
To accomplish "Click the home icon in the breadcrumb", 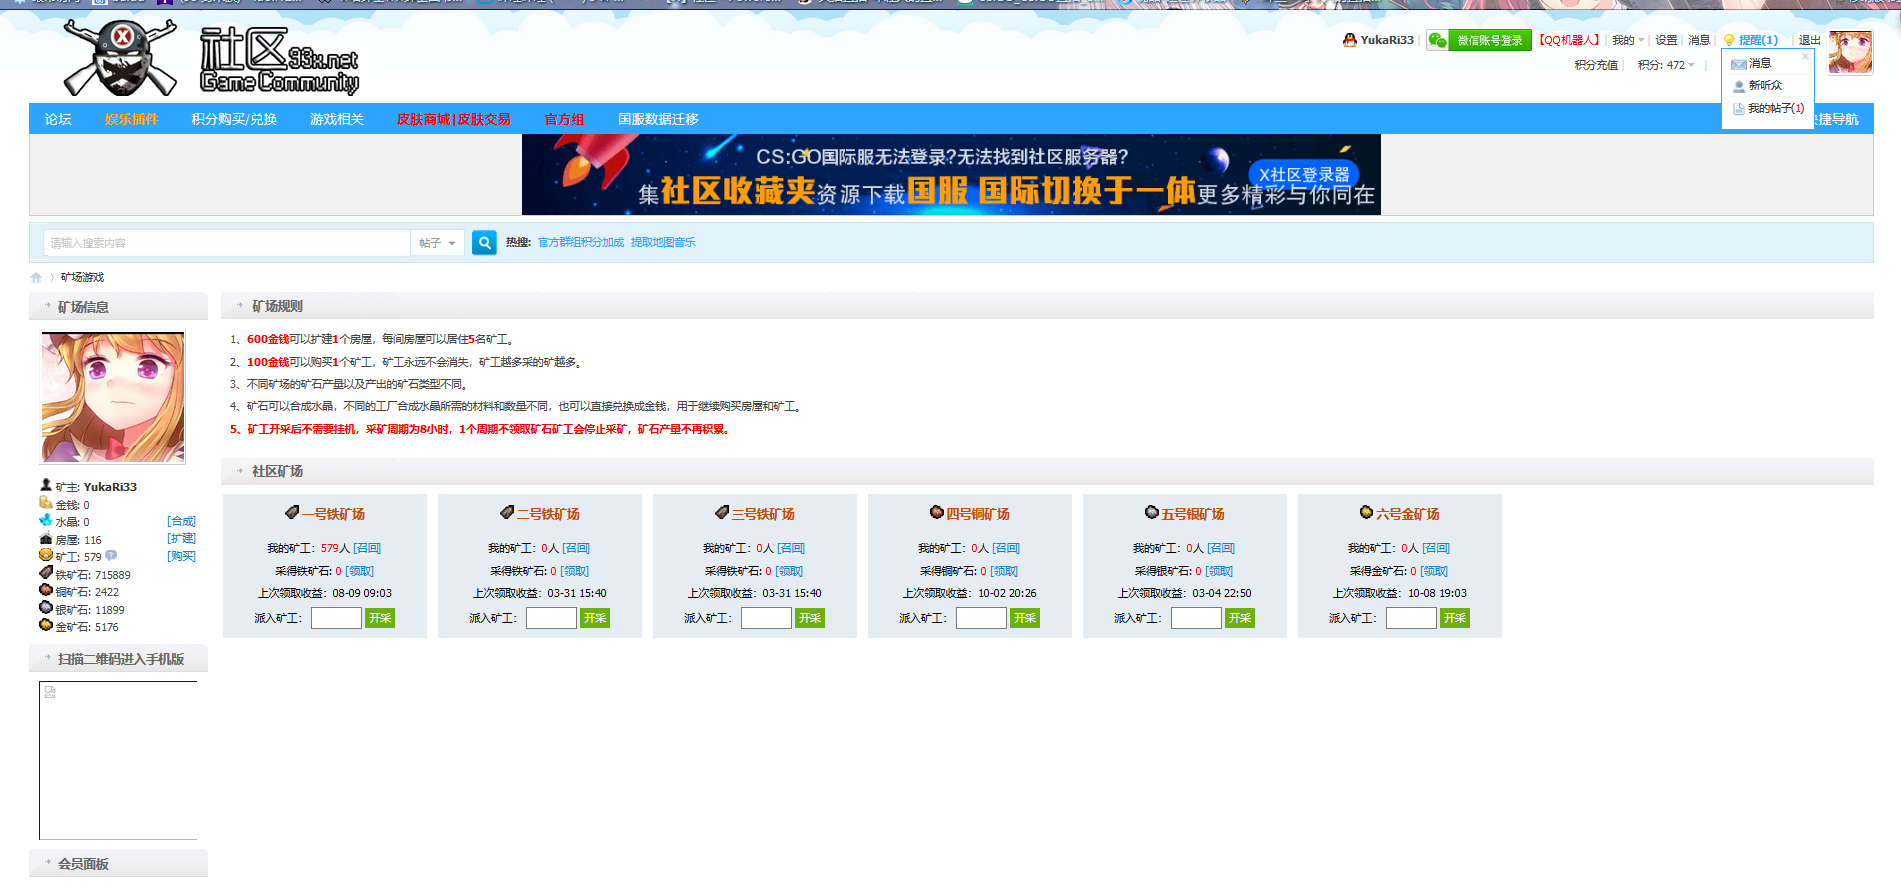I will click(37, 278).
